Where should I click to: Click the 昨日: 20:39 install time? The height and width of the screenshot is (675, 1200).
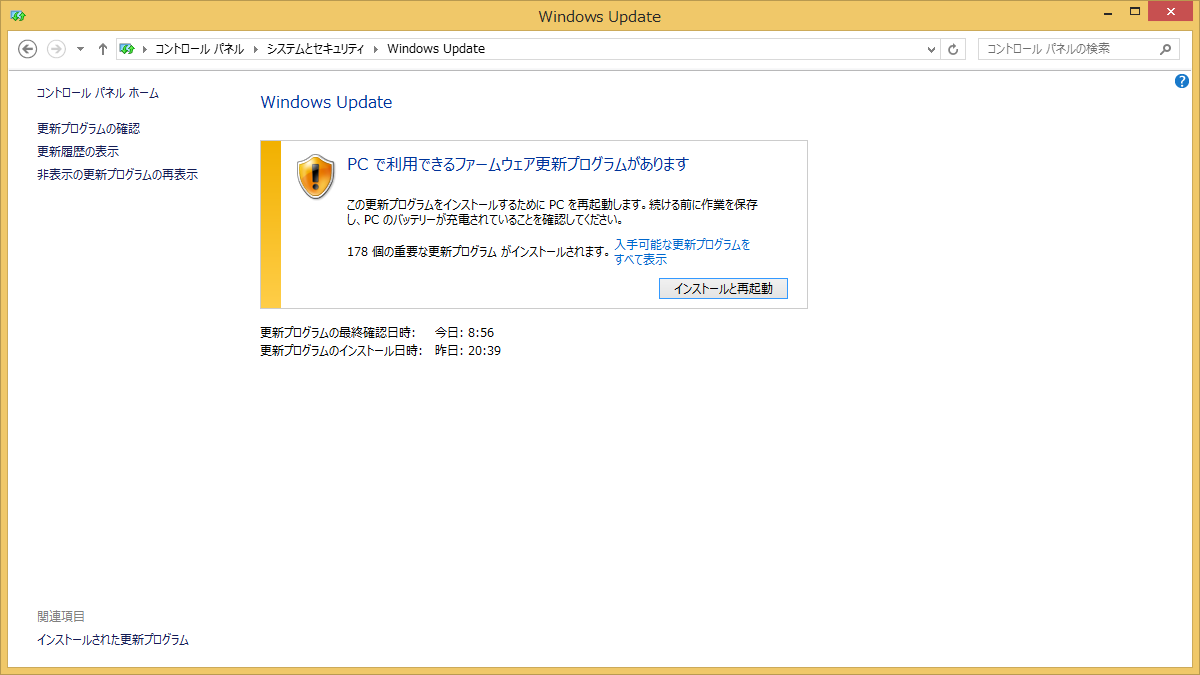pyautogui.click(x=468, y=351)
